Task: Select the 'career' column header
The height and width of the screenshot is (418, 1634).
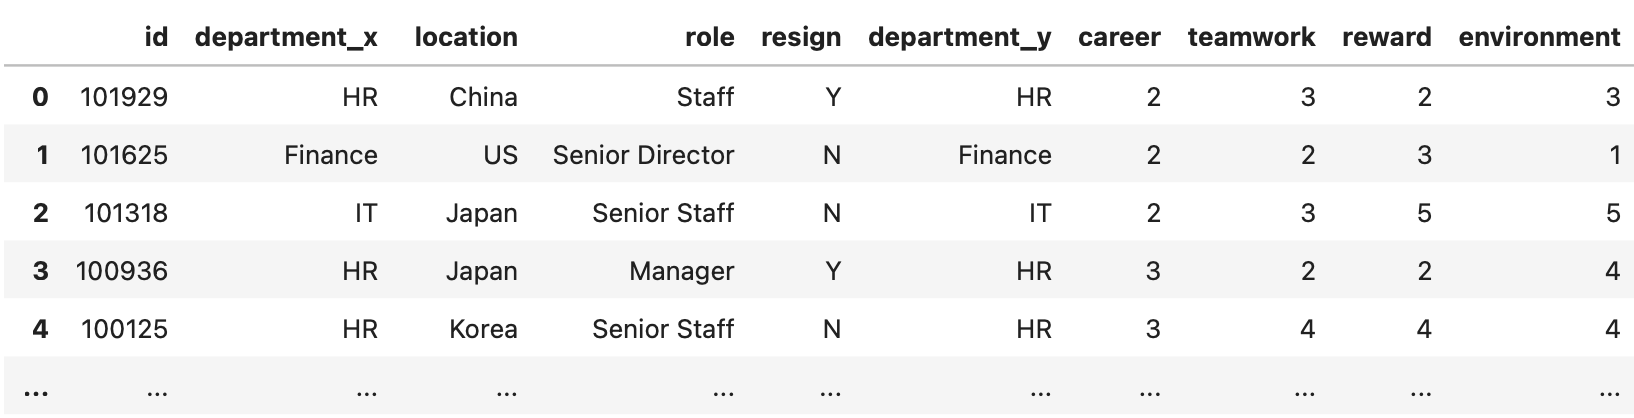Action: click(1119, 38)
